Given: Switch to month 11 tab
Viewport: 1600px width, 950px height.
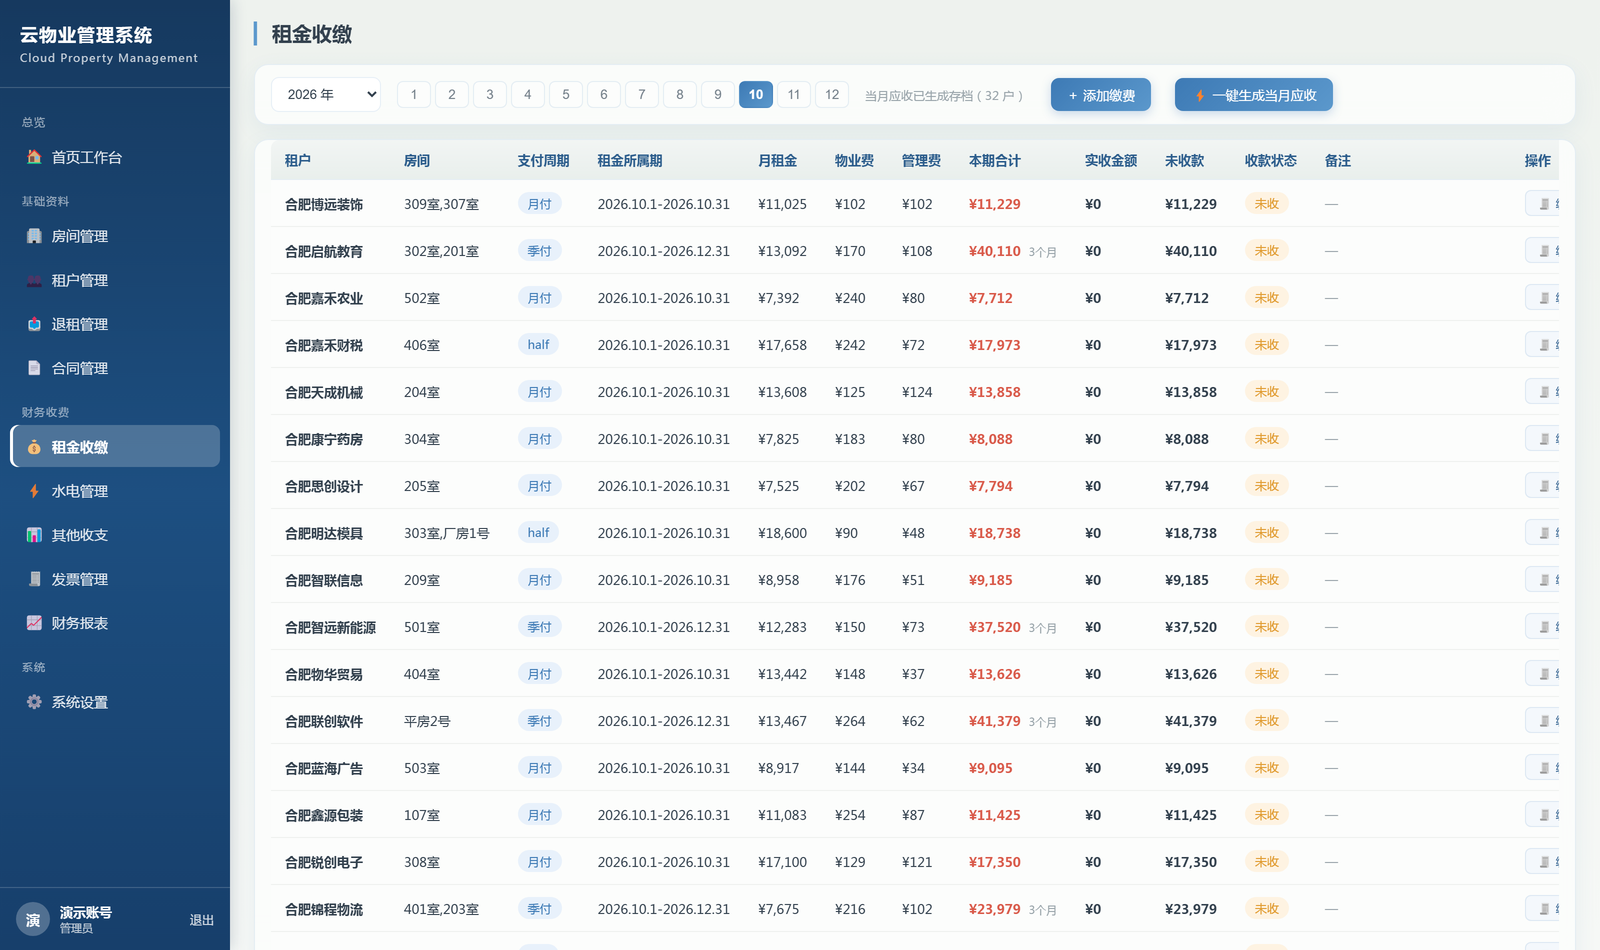Looking at the screenshot, I should pos(794,94).
